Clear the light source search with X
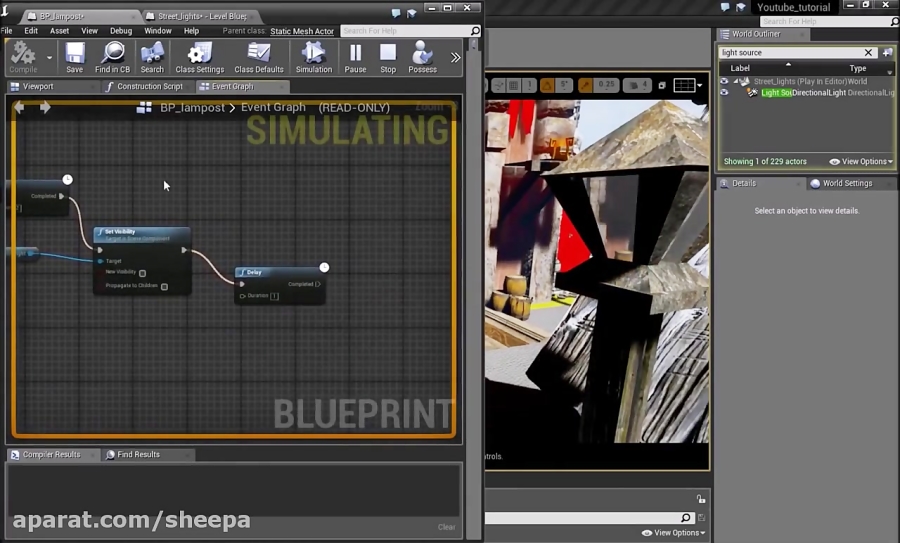 point(868,52)
